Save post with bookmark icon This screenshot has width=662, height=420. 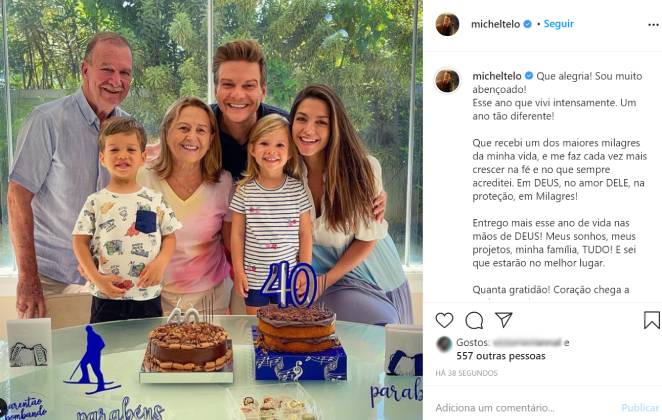[x=651, y=320]
